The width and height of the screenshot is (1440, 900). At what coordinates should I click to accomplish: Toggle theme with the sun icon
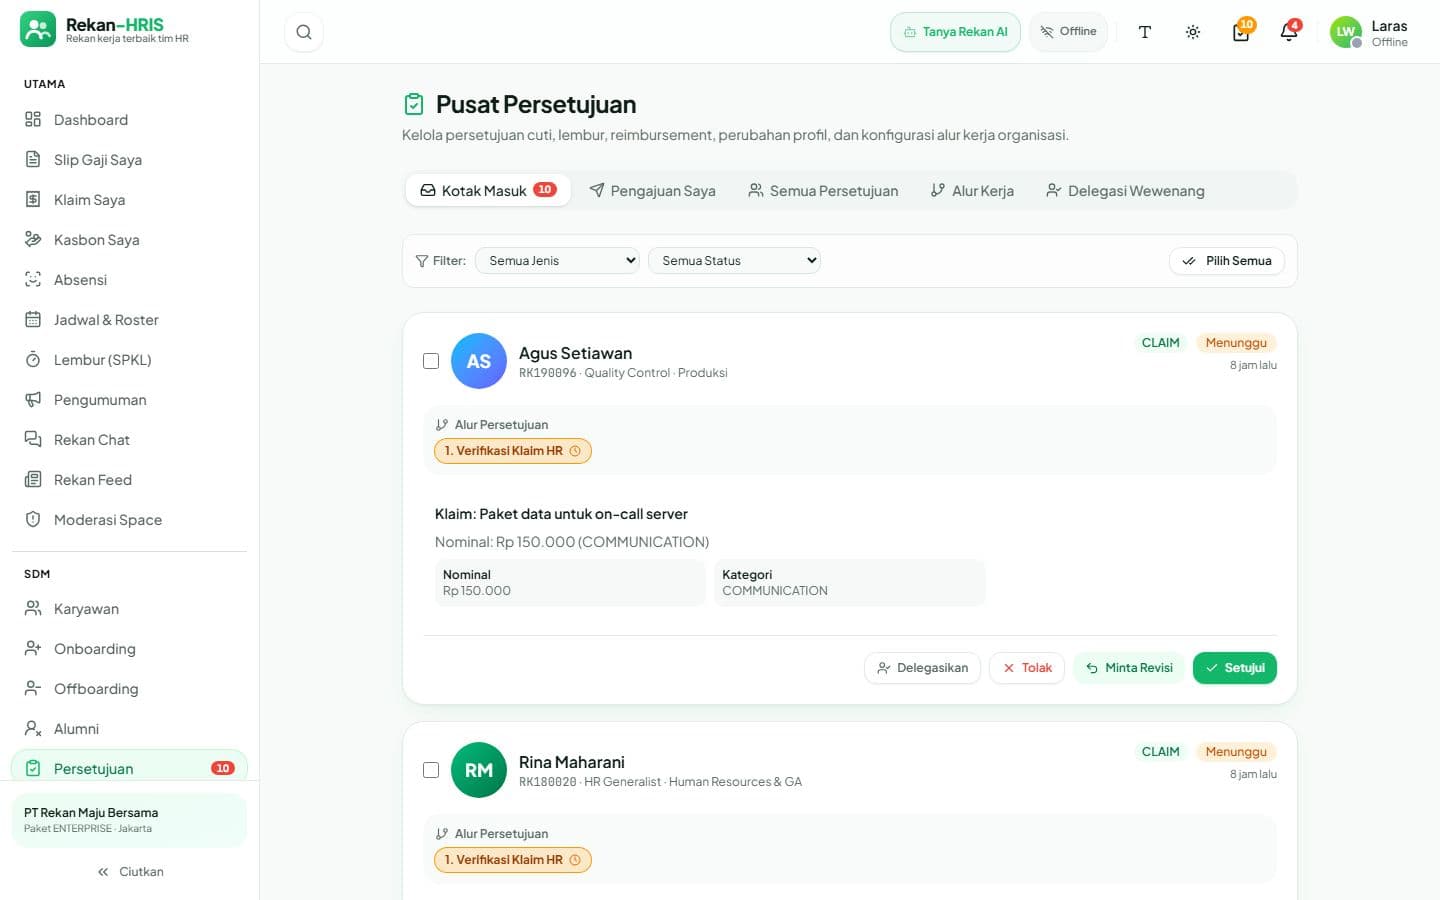click(x=1193, y=32)
